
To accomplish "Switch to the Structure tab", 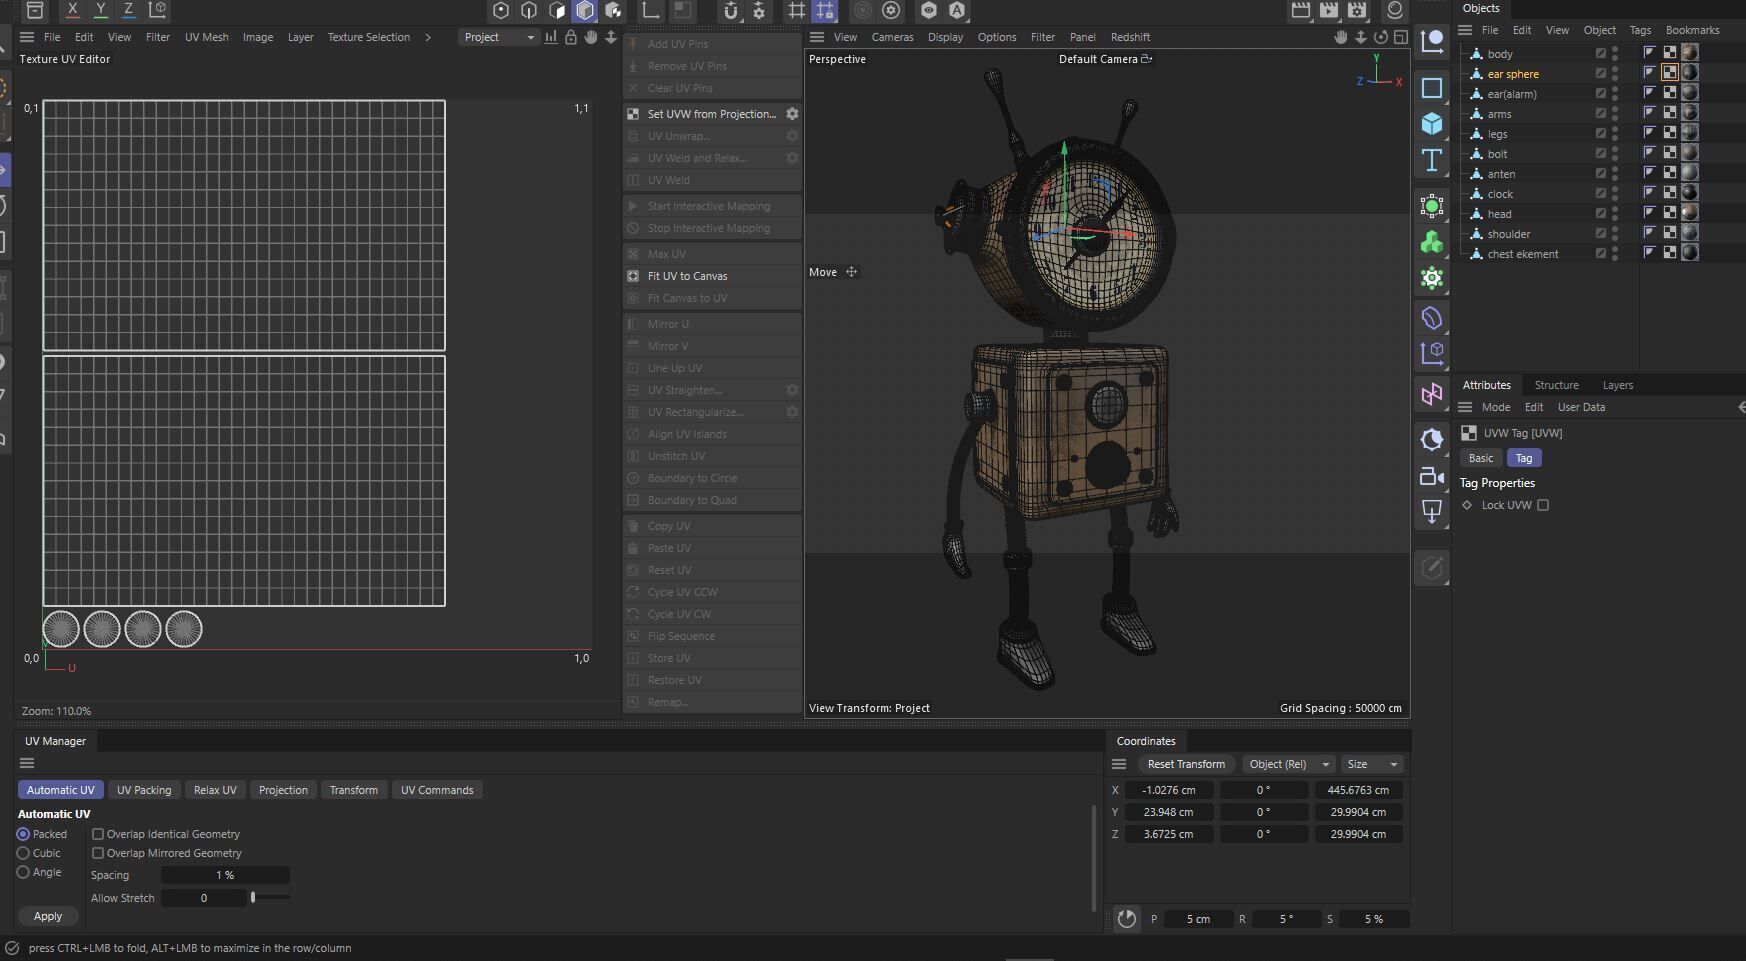I will pos(1556,385).
